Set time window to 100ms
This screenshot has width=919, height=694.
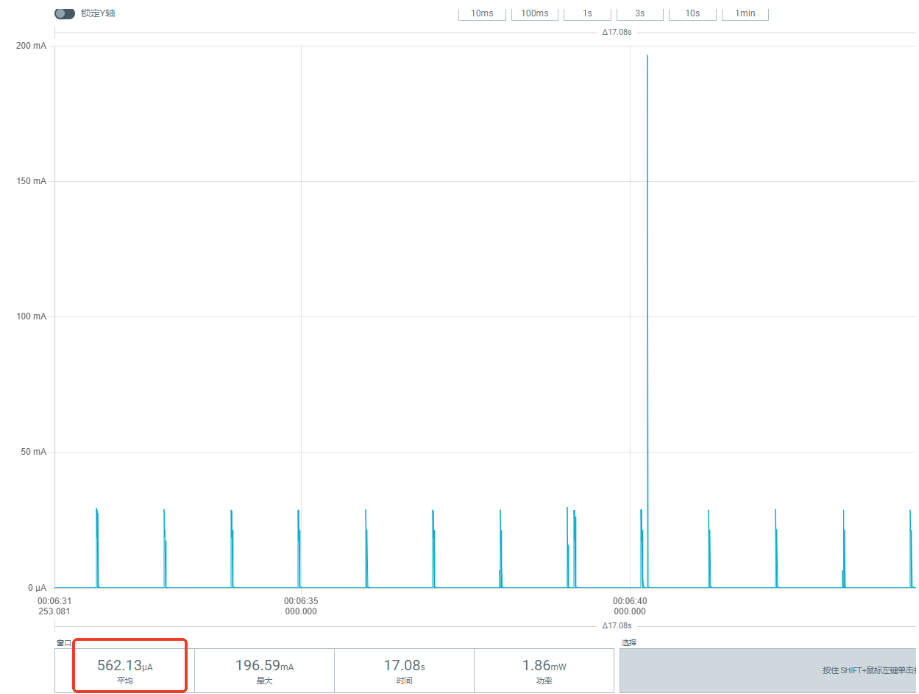tap(535, 13)
